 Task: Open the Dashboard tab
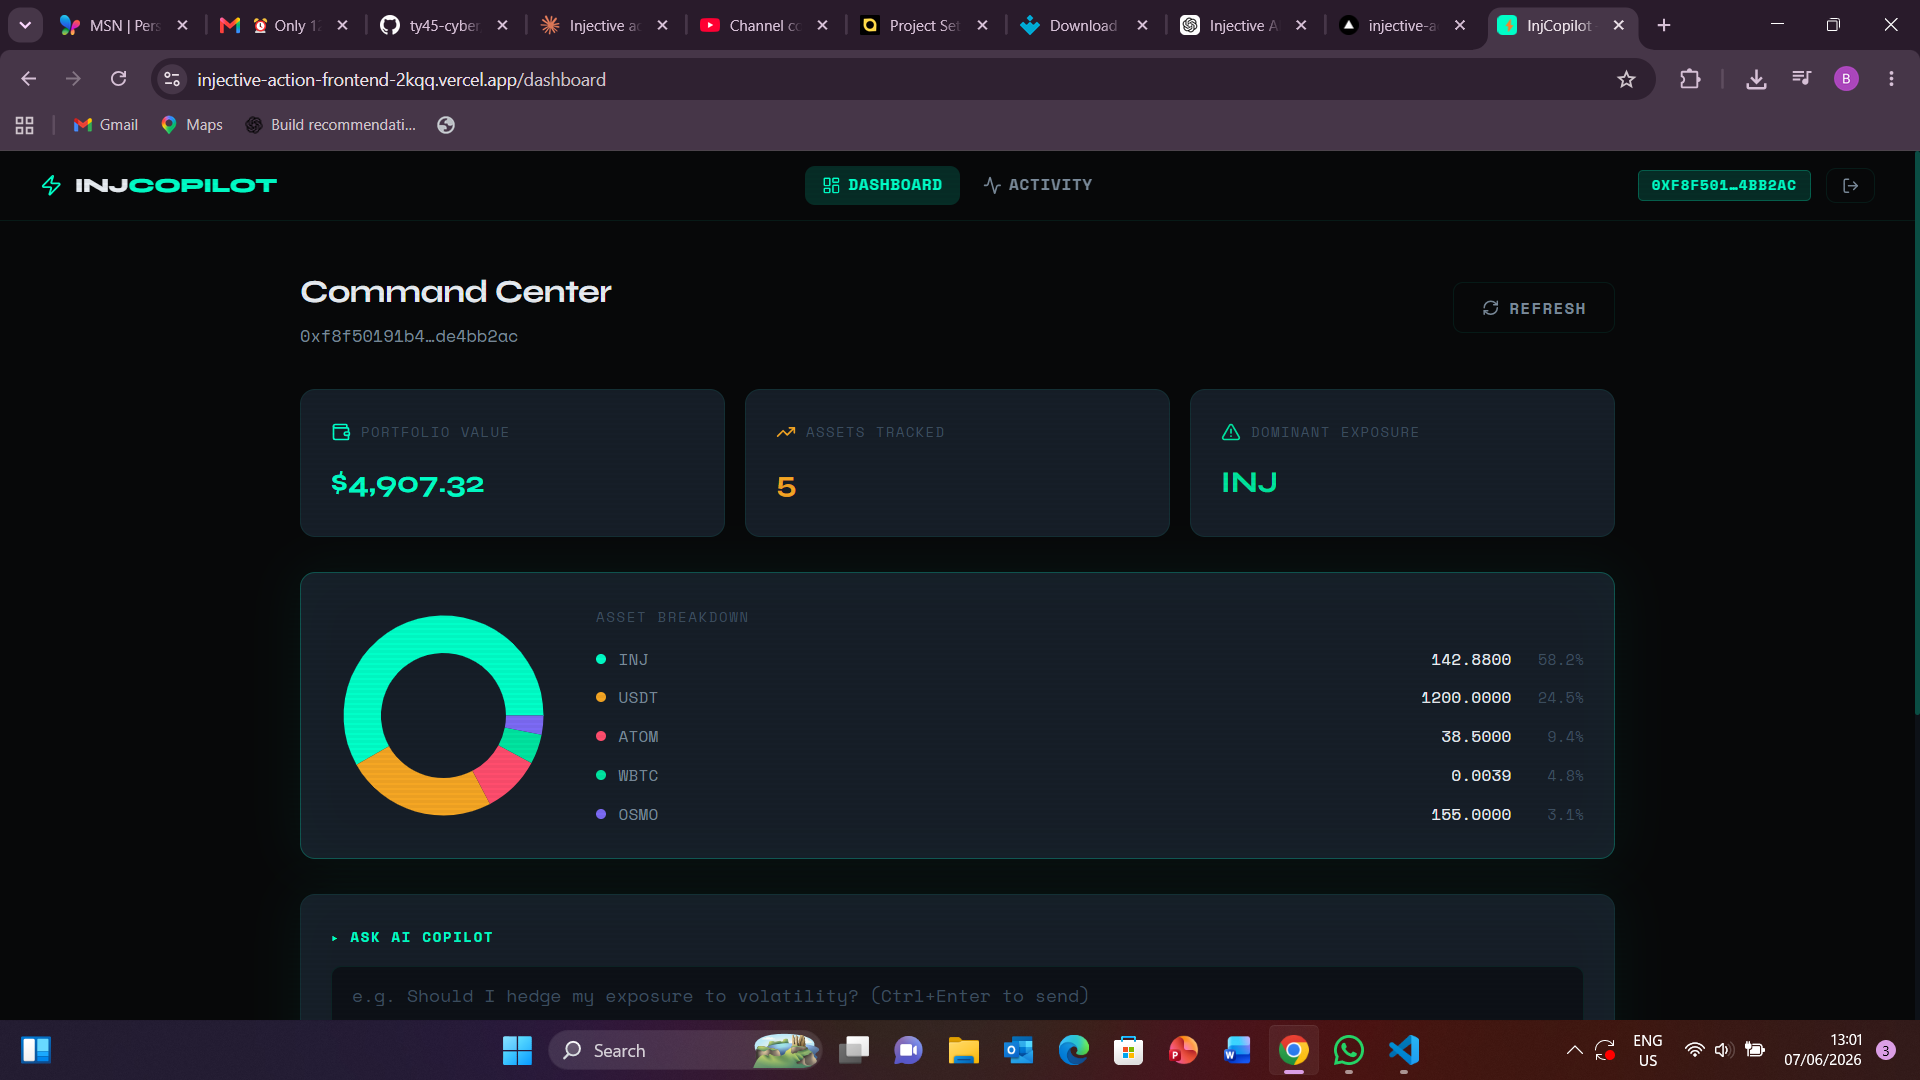(x=882, y=185)
